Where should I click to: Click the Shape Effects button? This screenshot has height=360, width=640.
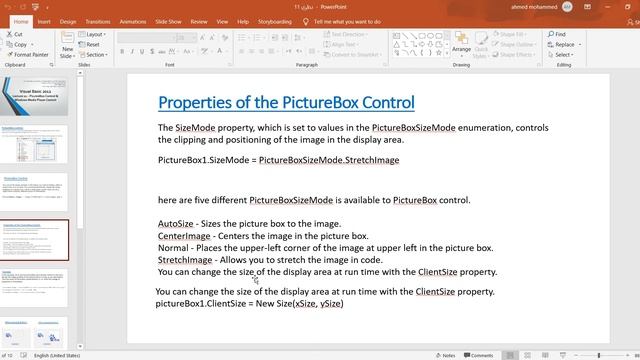tap(513, 55)
